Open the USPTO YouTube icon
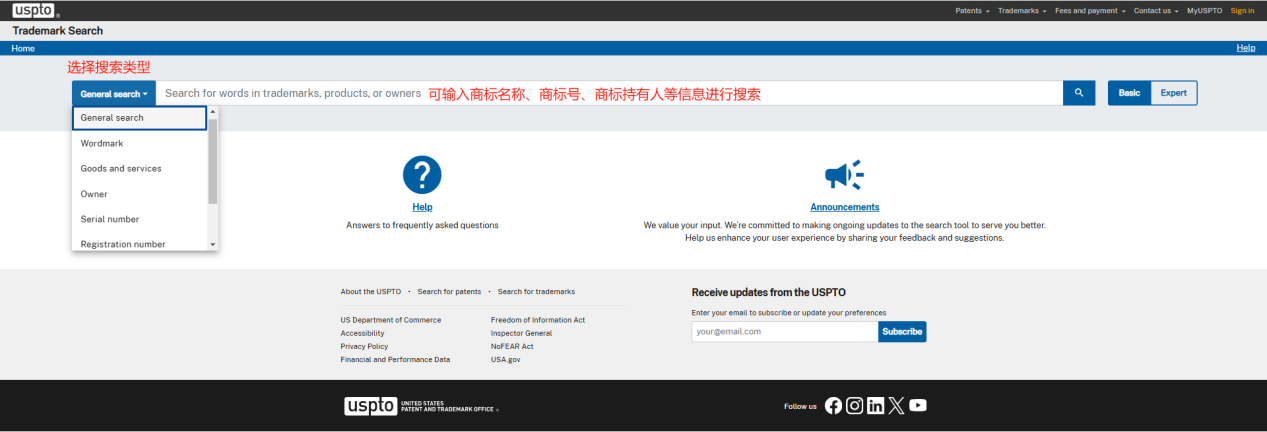The width and height of the screenshot is (1267, 432). 918,405
